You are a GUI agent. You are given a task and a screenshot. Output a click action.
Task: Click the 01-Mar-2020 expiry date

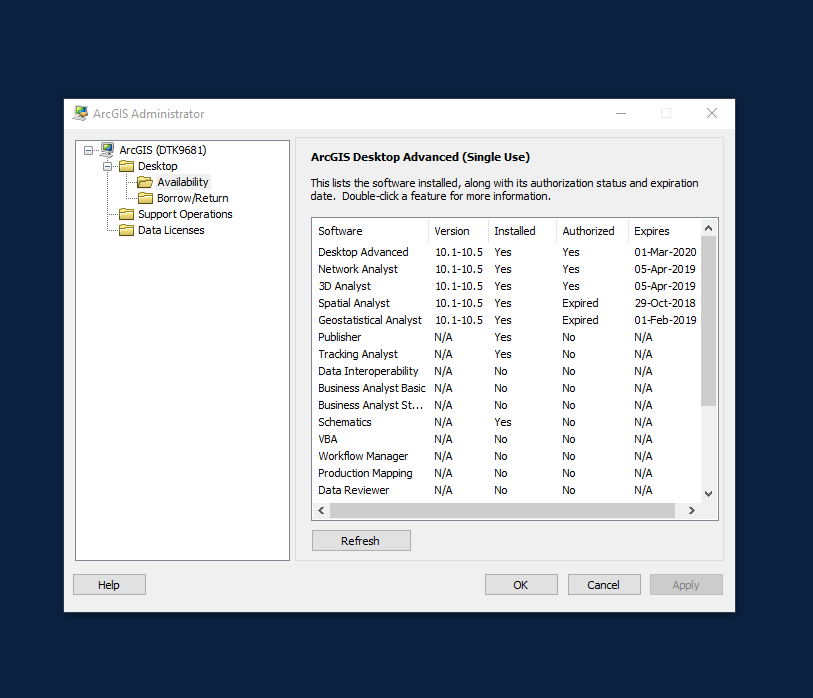click(665, 252)
